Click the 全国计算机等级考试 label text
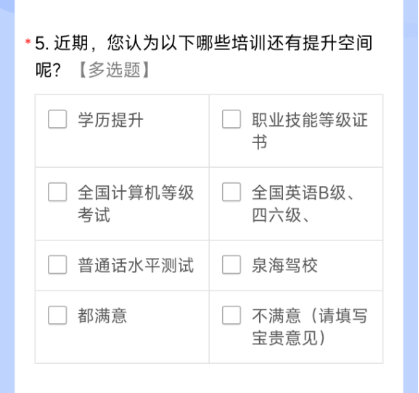This screenshot has width=419, height=393. click(136, 204)
